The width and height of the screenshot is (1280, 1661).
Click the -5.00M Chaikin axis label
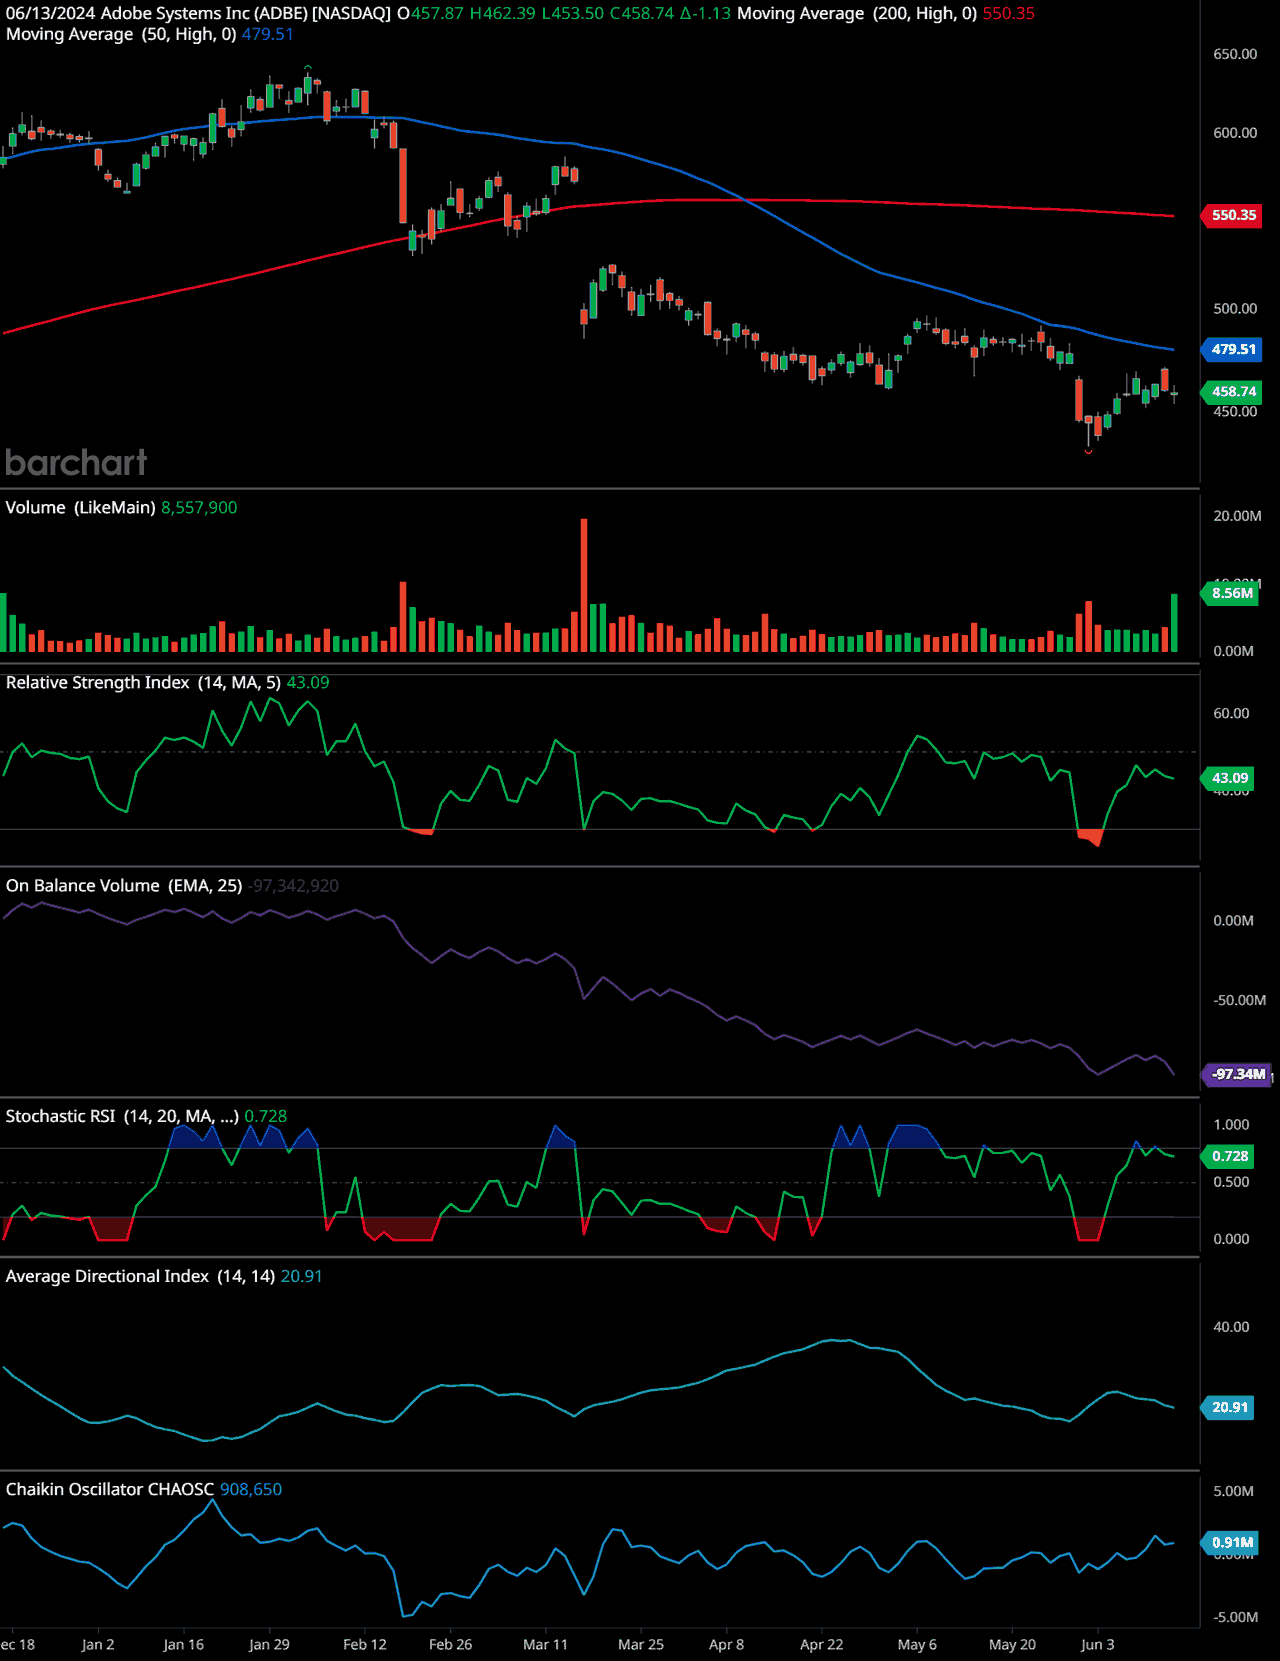(x=1235, y=1617)
